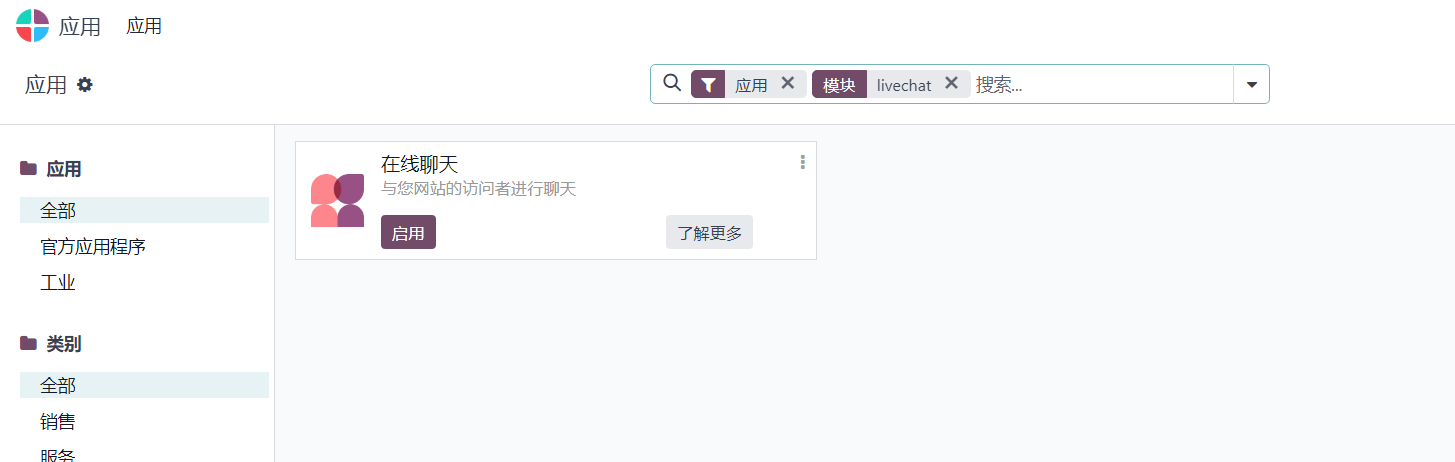Click the 在线聊天 app icon

337,200
